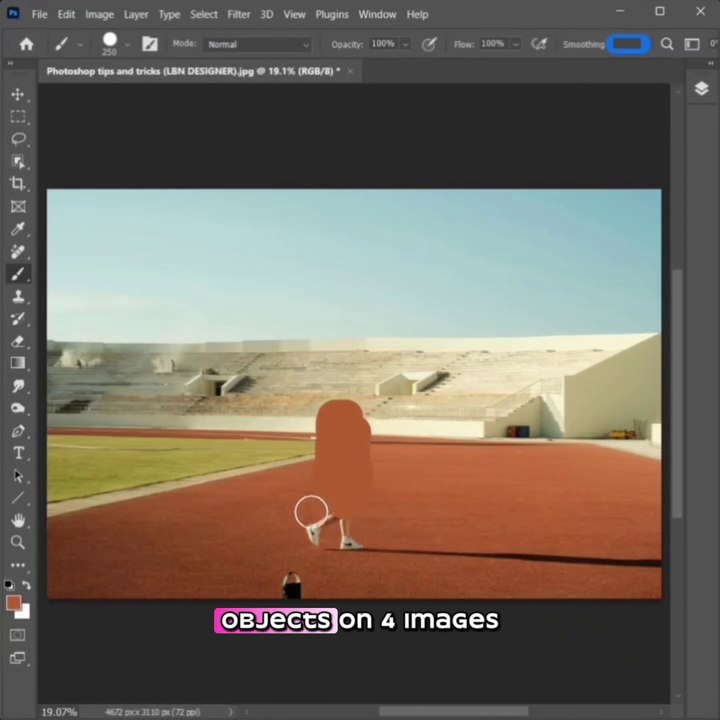Select the Clone Stamp tool

pyautogui.click(x=17, y=296)
